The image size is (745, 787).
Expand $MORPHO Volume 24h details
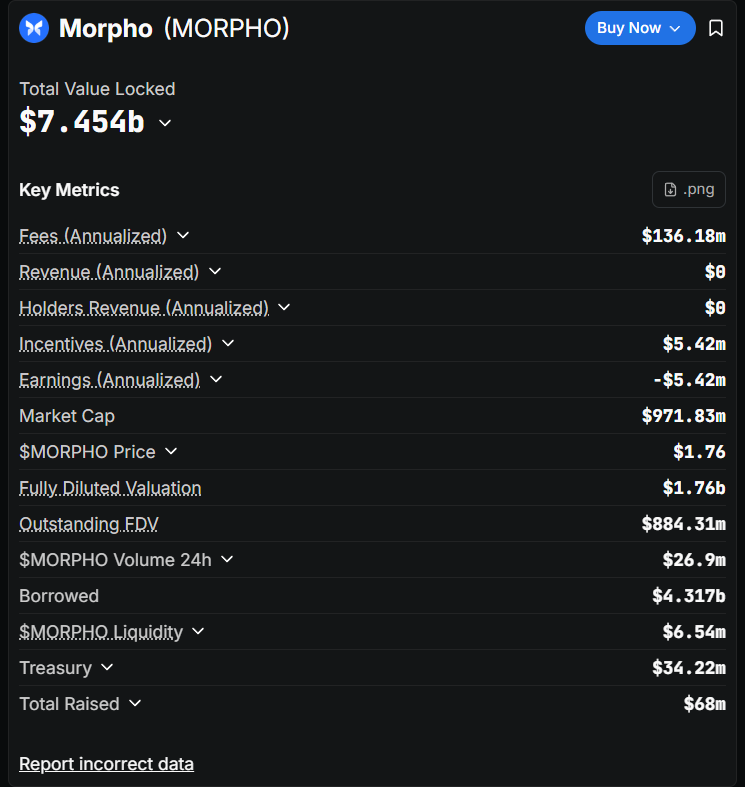[x=227, y=560]
